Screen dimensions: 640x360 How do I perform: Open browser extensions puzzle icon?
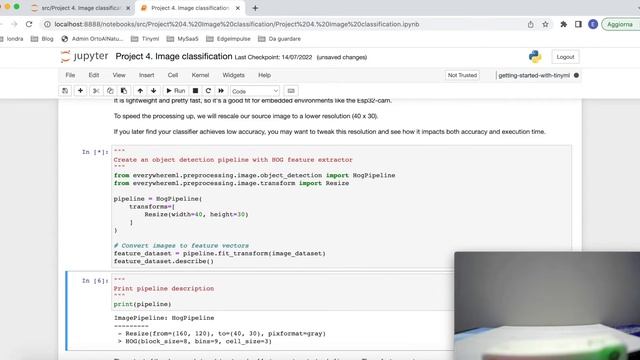coord(564,24)
